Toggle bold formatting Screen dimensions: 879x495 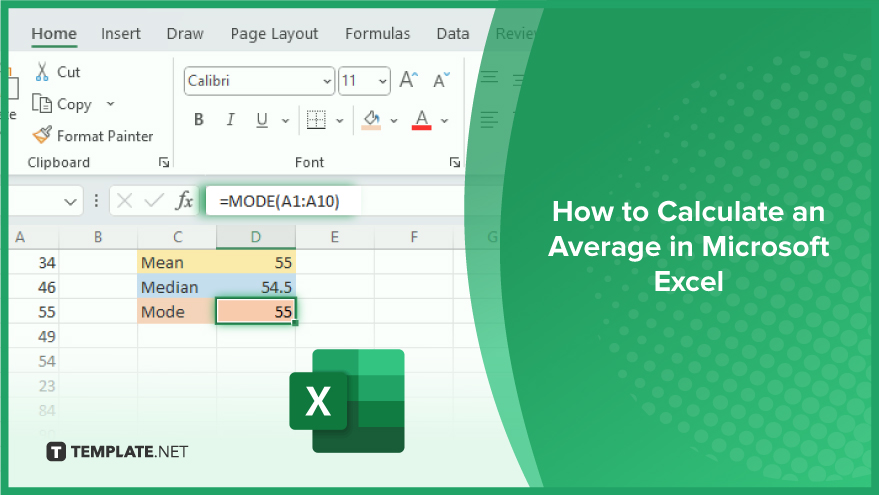tap(198, 119)
